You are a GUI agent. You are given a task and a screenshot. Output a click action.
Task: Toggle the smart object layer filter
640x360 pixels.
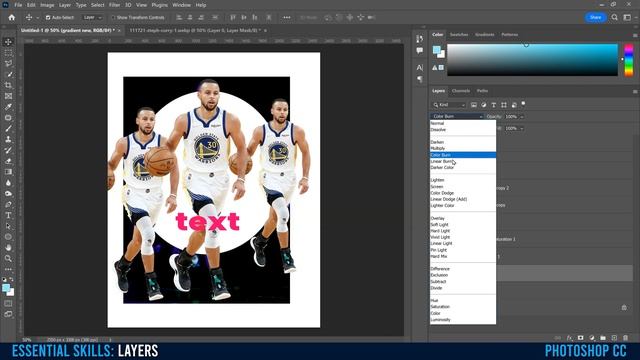[x=514, y=105]
